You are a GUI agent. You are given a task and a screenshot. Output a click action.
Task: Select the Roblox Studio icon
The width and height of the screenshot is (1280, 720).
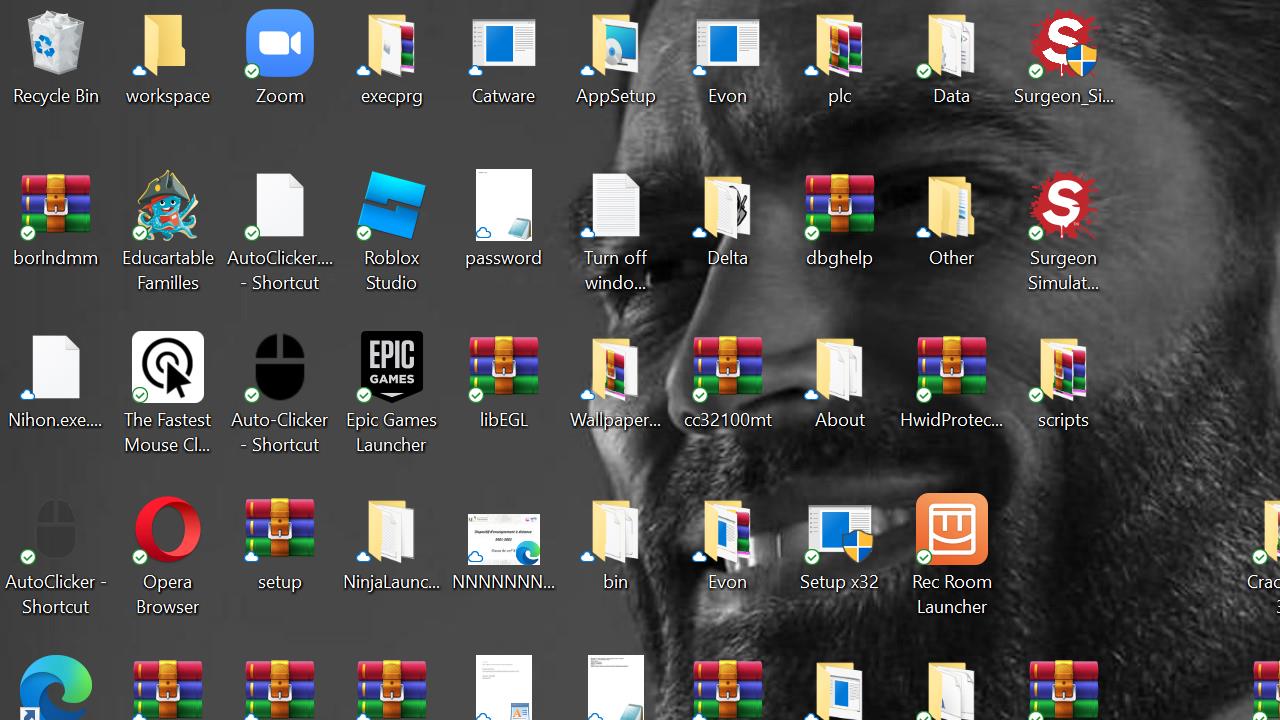pyautogui.click(x=391, y=207)
